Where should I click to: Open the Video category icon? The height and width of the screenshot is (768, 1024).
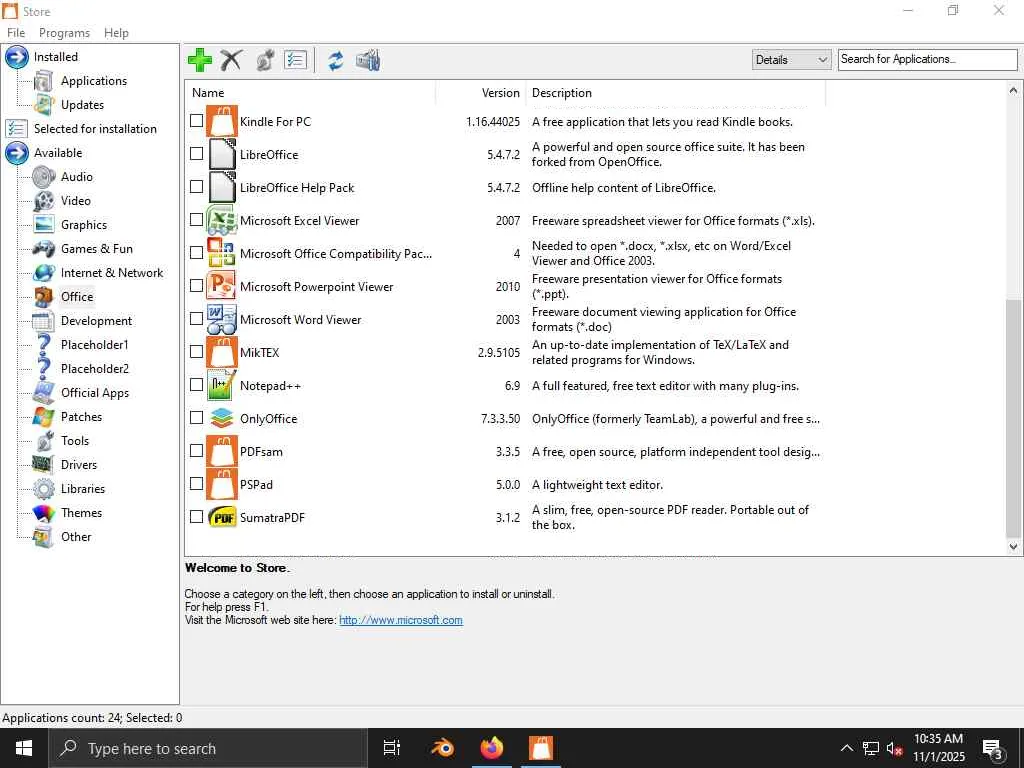pyautogui.click(x=44, y=201)
